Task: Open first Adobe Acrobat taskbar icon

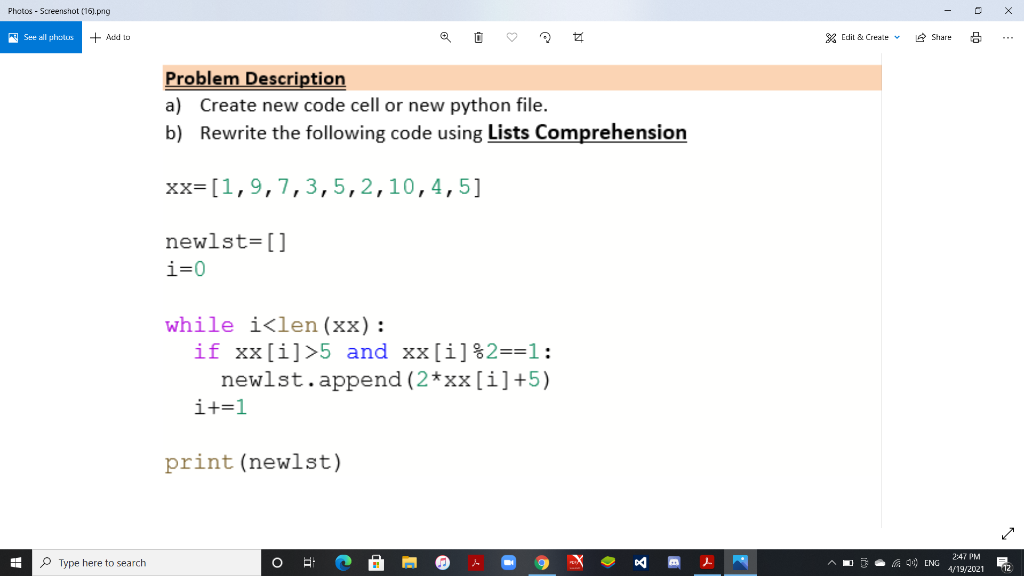Action: [475, 562]
